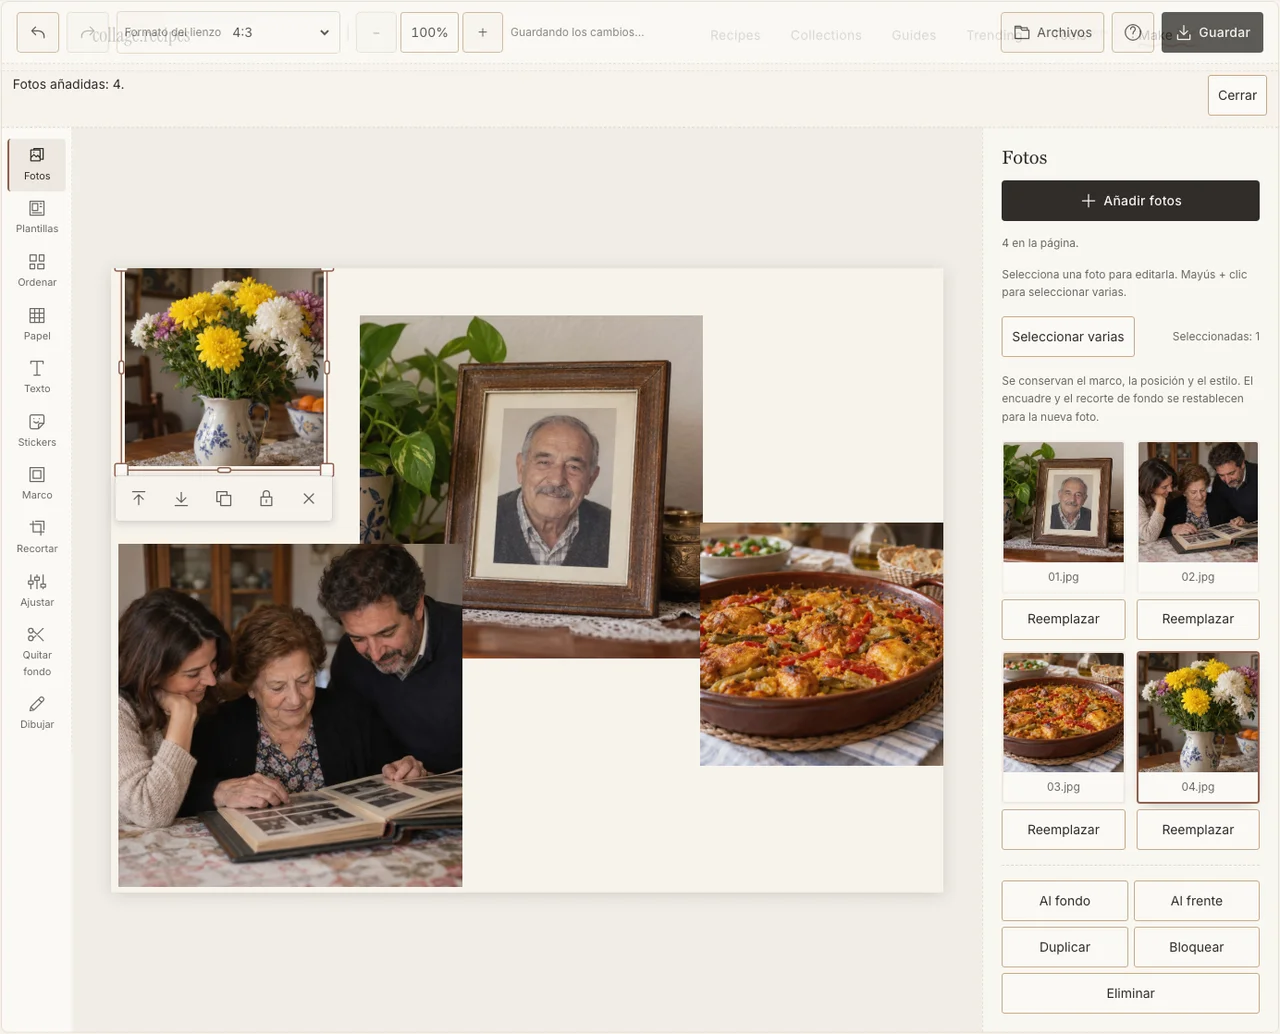1280x1034 pixels.
Task: Select the Ordenar arrange tool
Action: coord(37,271)
